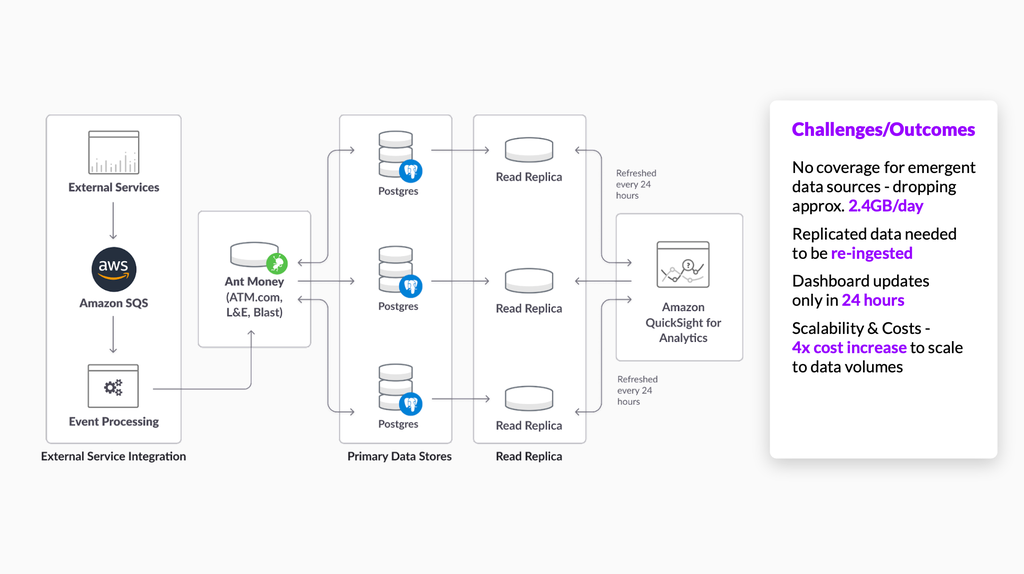Select the middle Read Replica disk icon
The height and width of the screenshot is (574, 1024).
click(x=529, y=281)
